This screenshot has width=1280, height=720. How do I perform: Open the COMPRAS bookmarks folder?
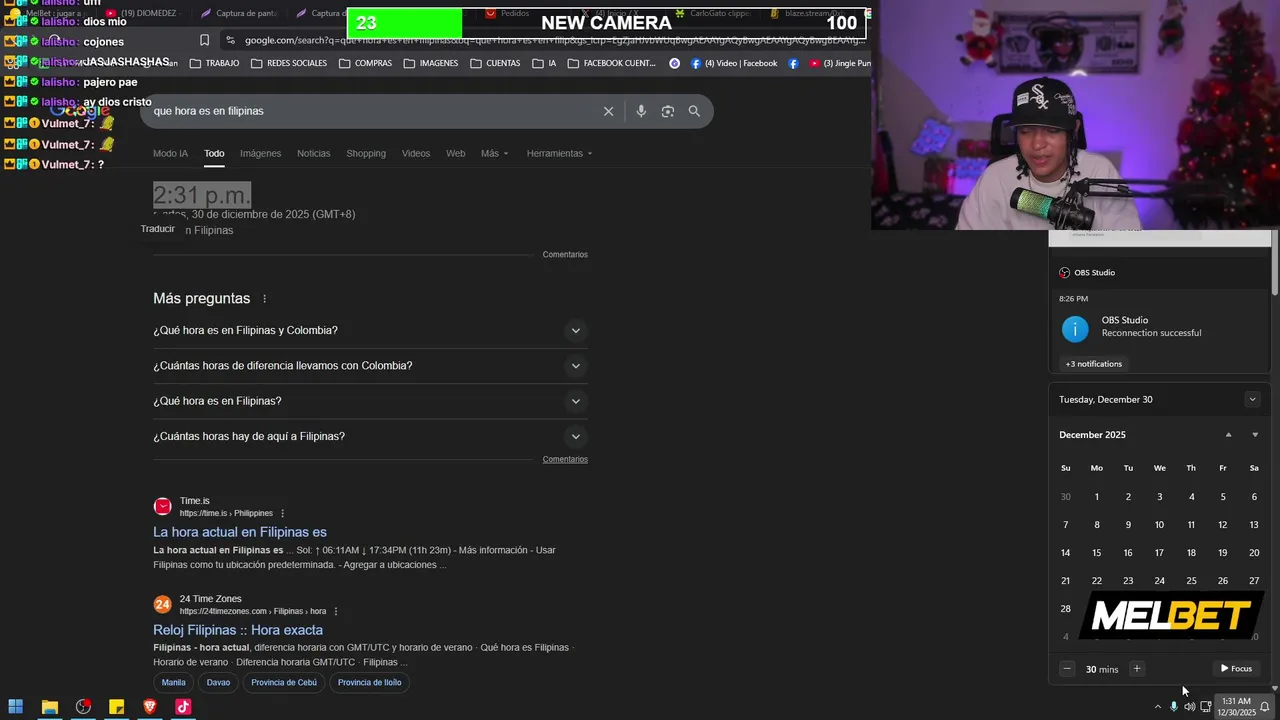pos(365,63)
